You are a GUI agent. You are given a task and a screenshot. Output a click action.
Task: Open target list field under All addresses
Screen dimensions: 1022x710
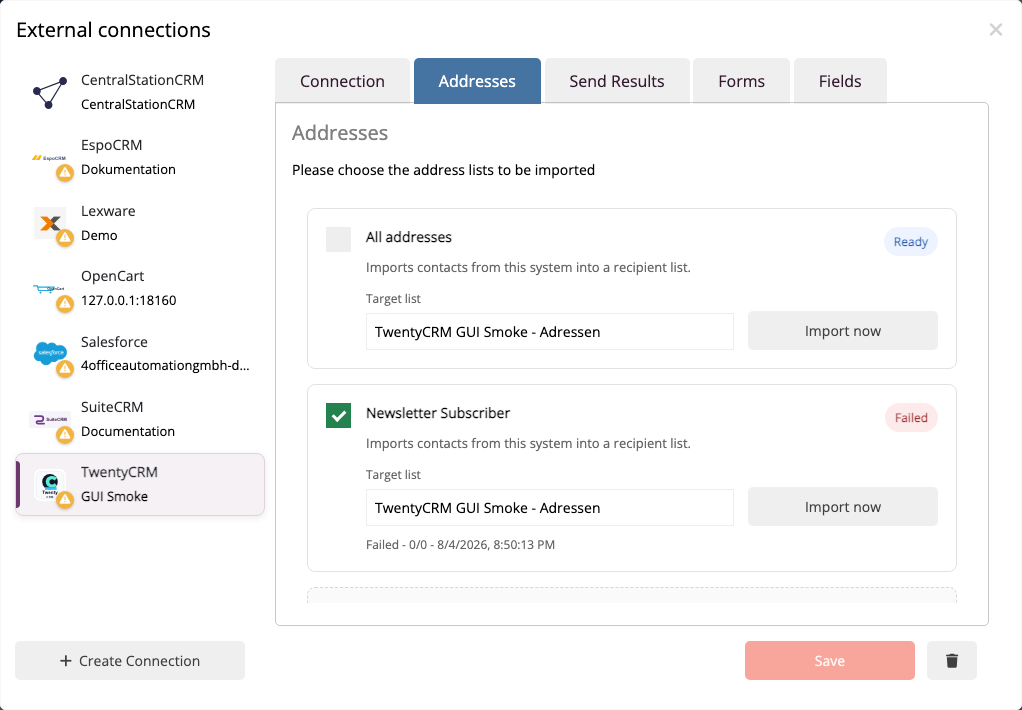tap(549, 331)
